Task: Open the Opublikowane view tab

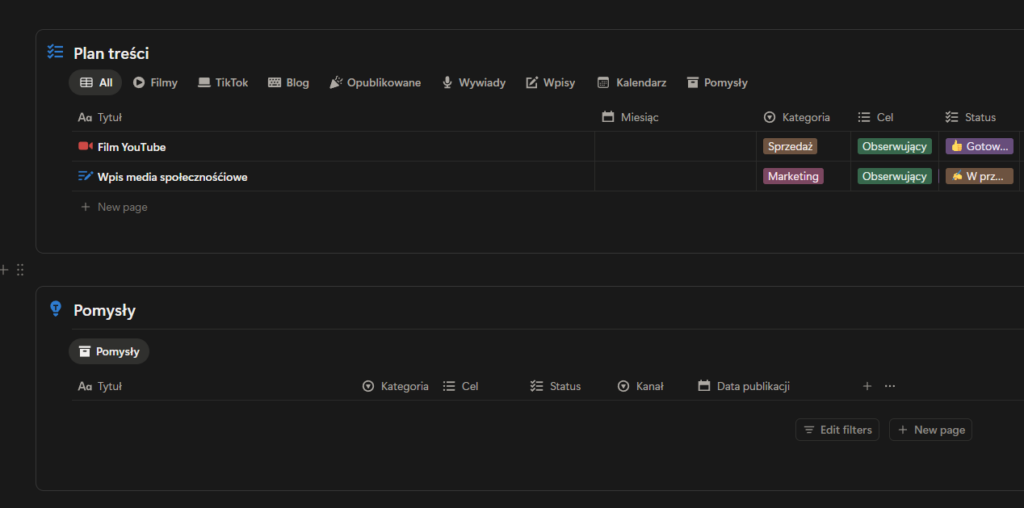Action: click(x=375, y=83)
